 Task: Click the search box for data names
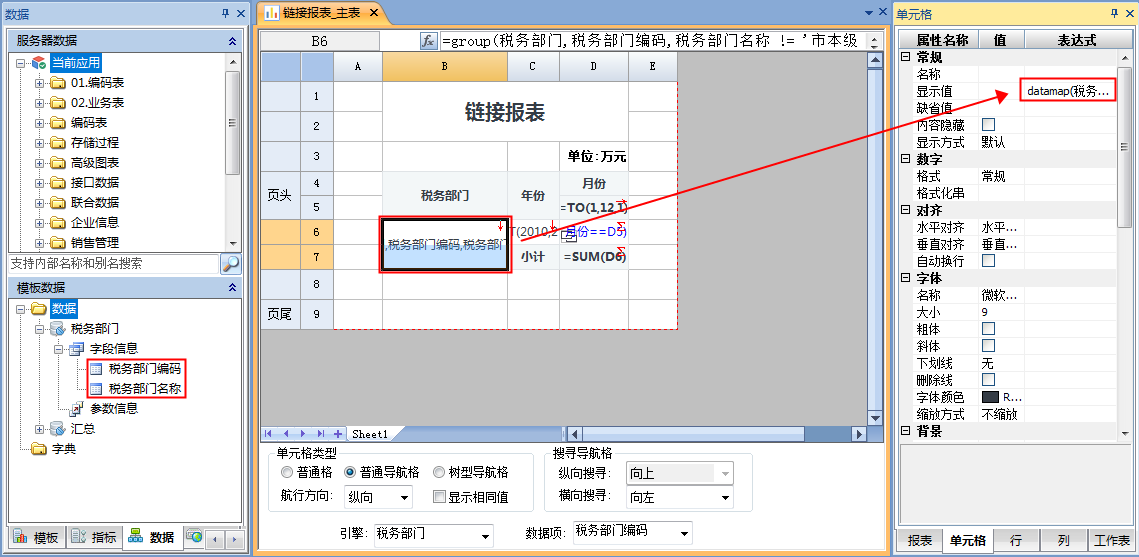click(113, 264)
